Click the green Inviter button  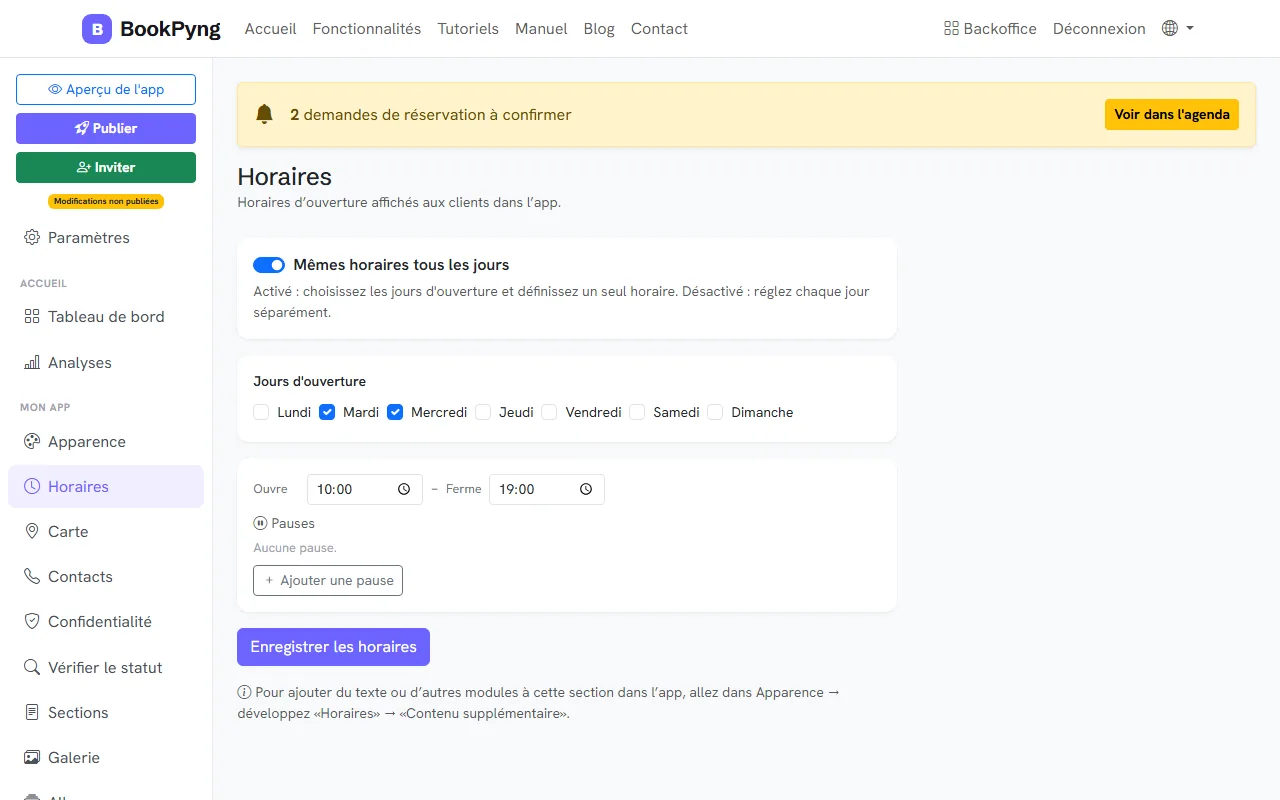106,167
